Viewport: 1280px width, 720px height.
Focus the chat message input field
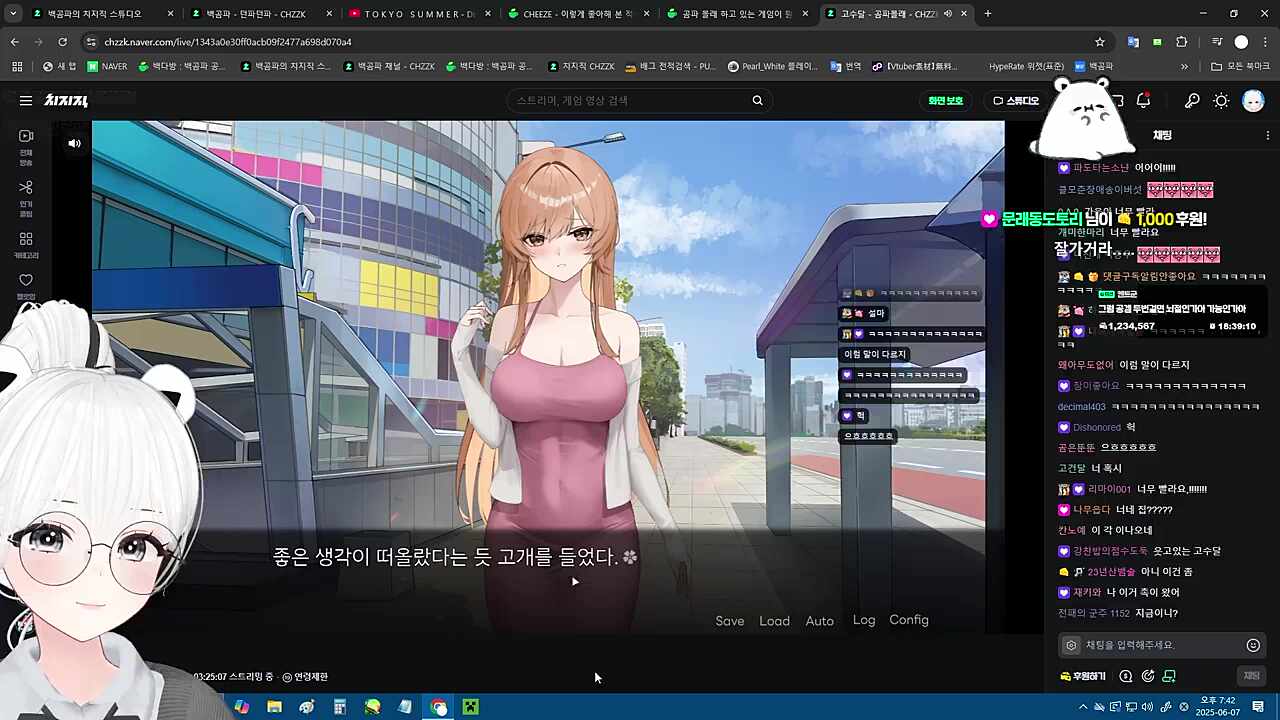[1160, 645]
